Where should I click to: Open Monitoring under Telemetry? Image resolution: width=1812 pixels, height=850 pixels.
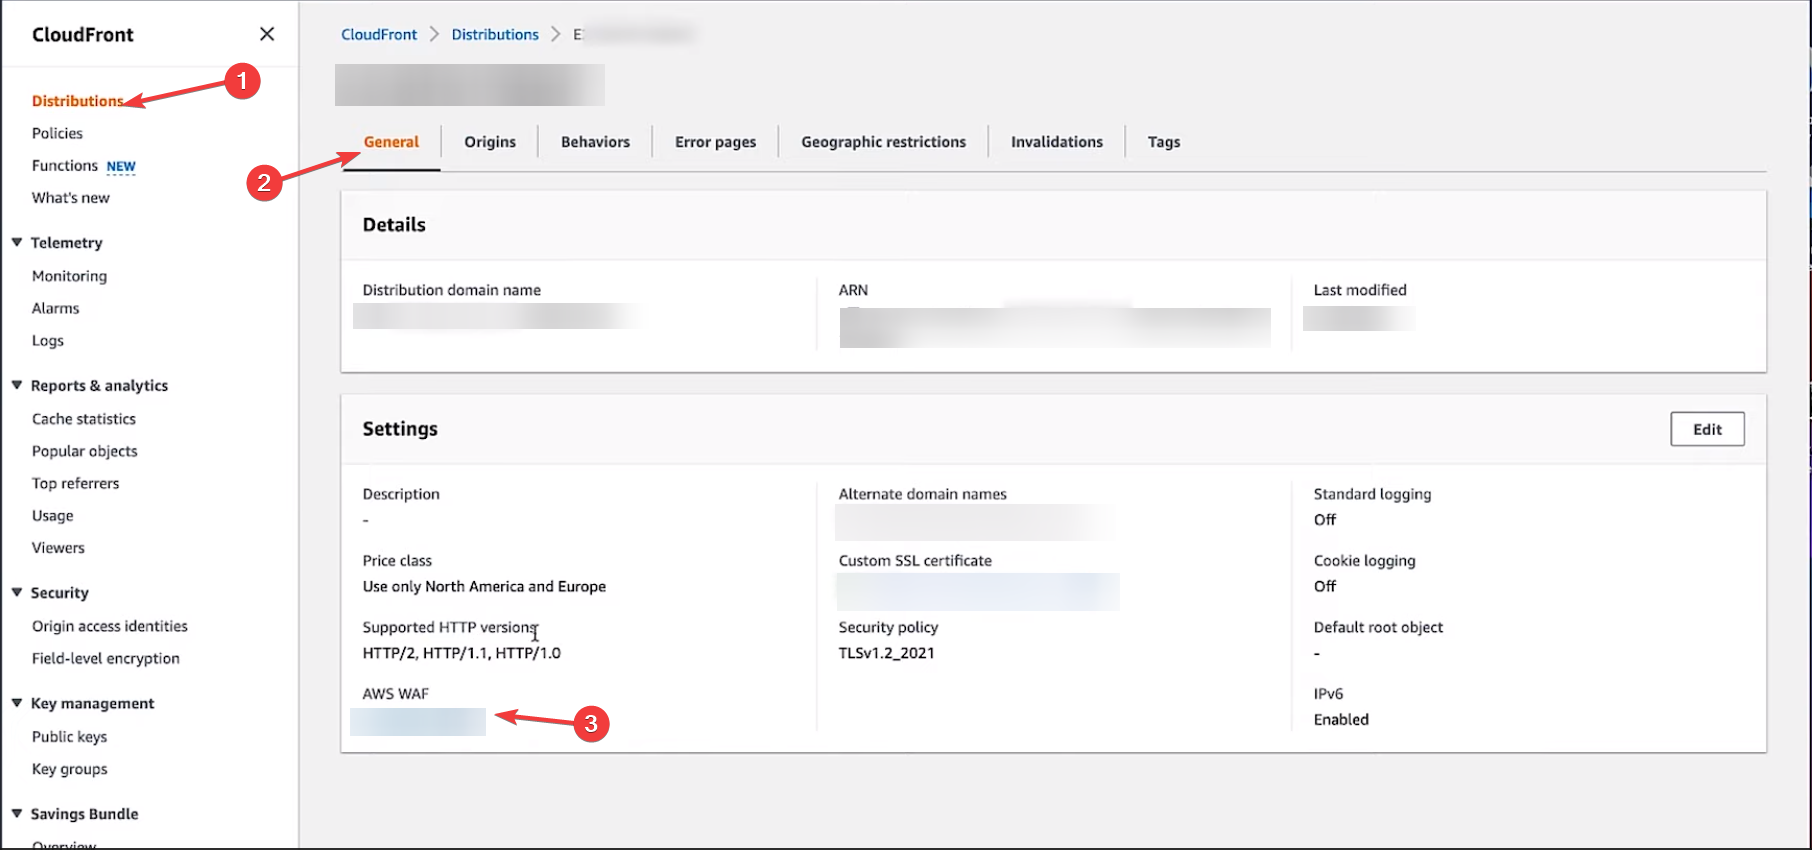click(69, 276)
